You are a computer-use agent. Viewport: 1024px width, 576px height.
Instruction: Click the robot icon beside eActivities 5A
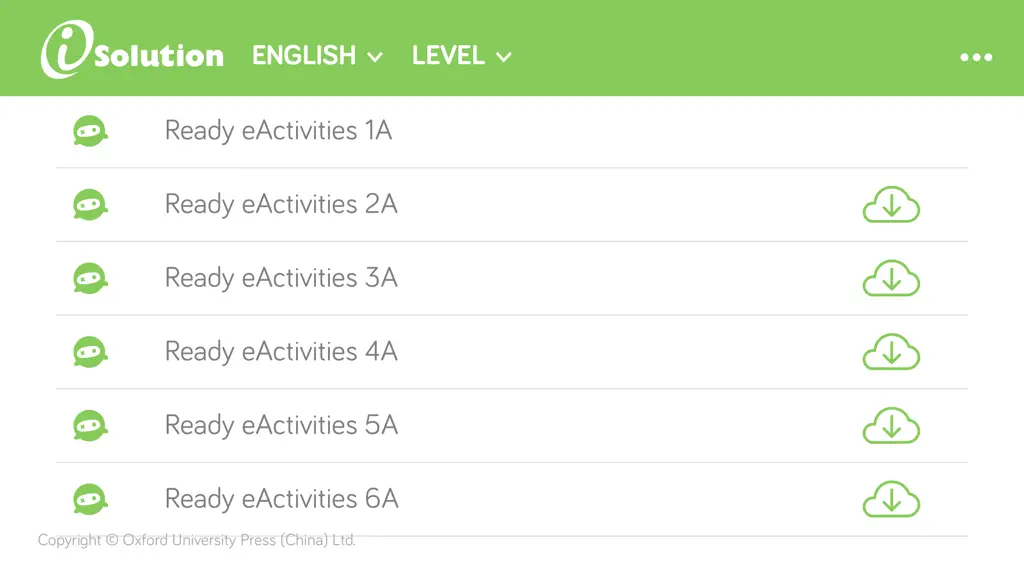[x=90, y=426]
